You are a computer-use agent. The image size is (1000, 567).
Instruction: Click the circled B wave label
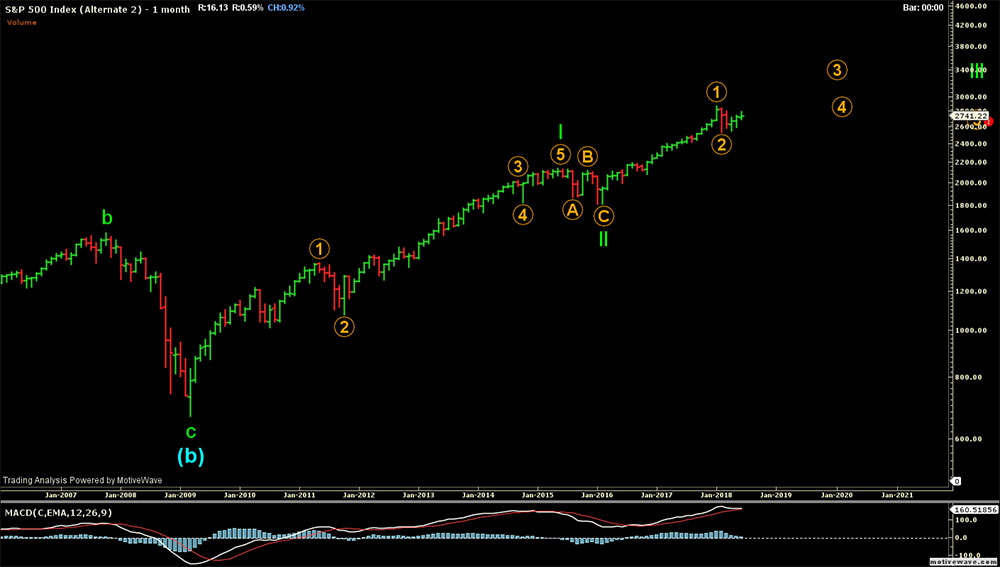589,156
